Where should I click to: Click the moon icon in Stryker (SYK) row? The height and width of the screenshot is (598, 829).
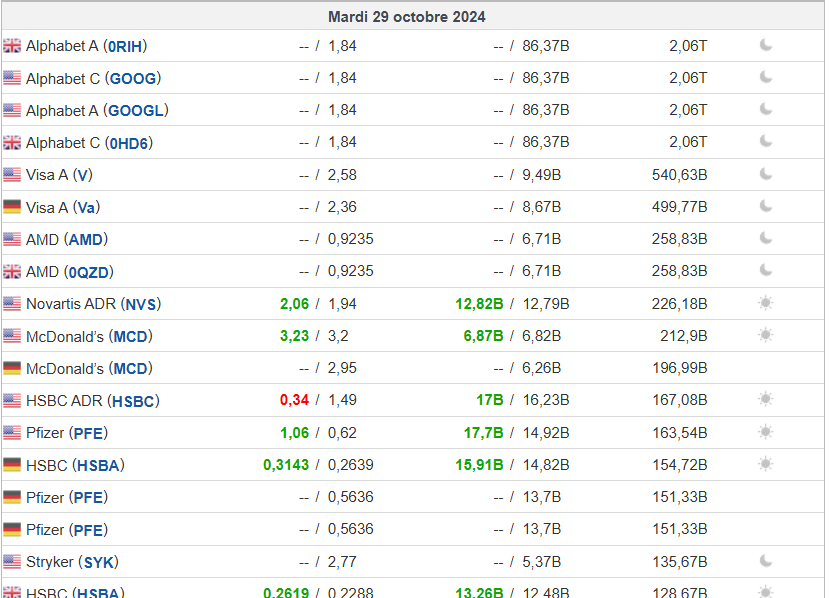(x=766, y=562)
